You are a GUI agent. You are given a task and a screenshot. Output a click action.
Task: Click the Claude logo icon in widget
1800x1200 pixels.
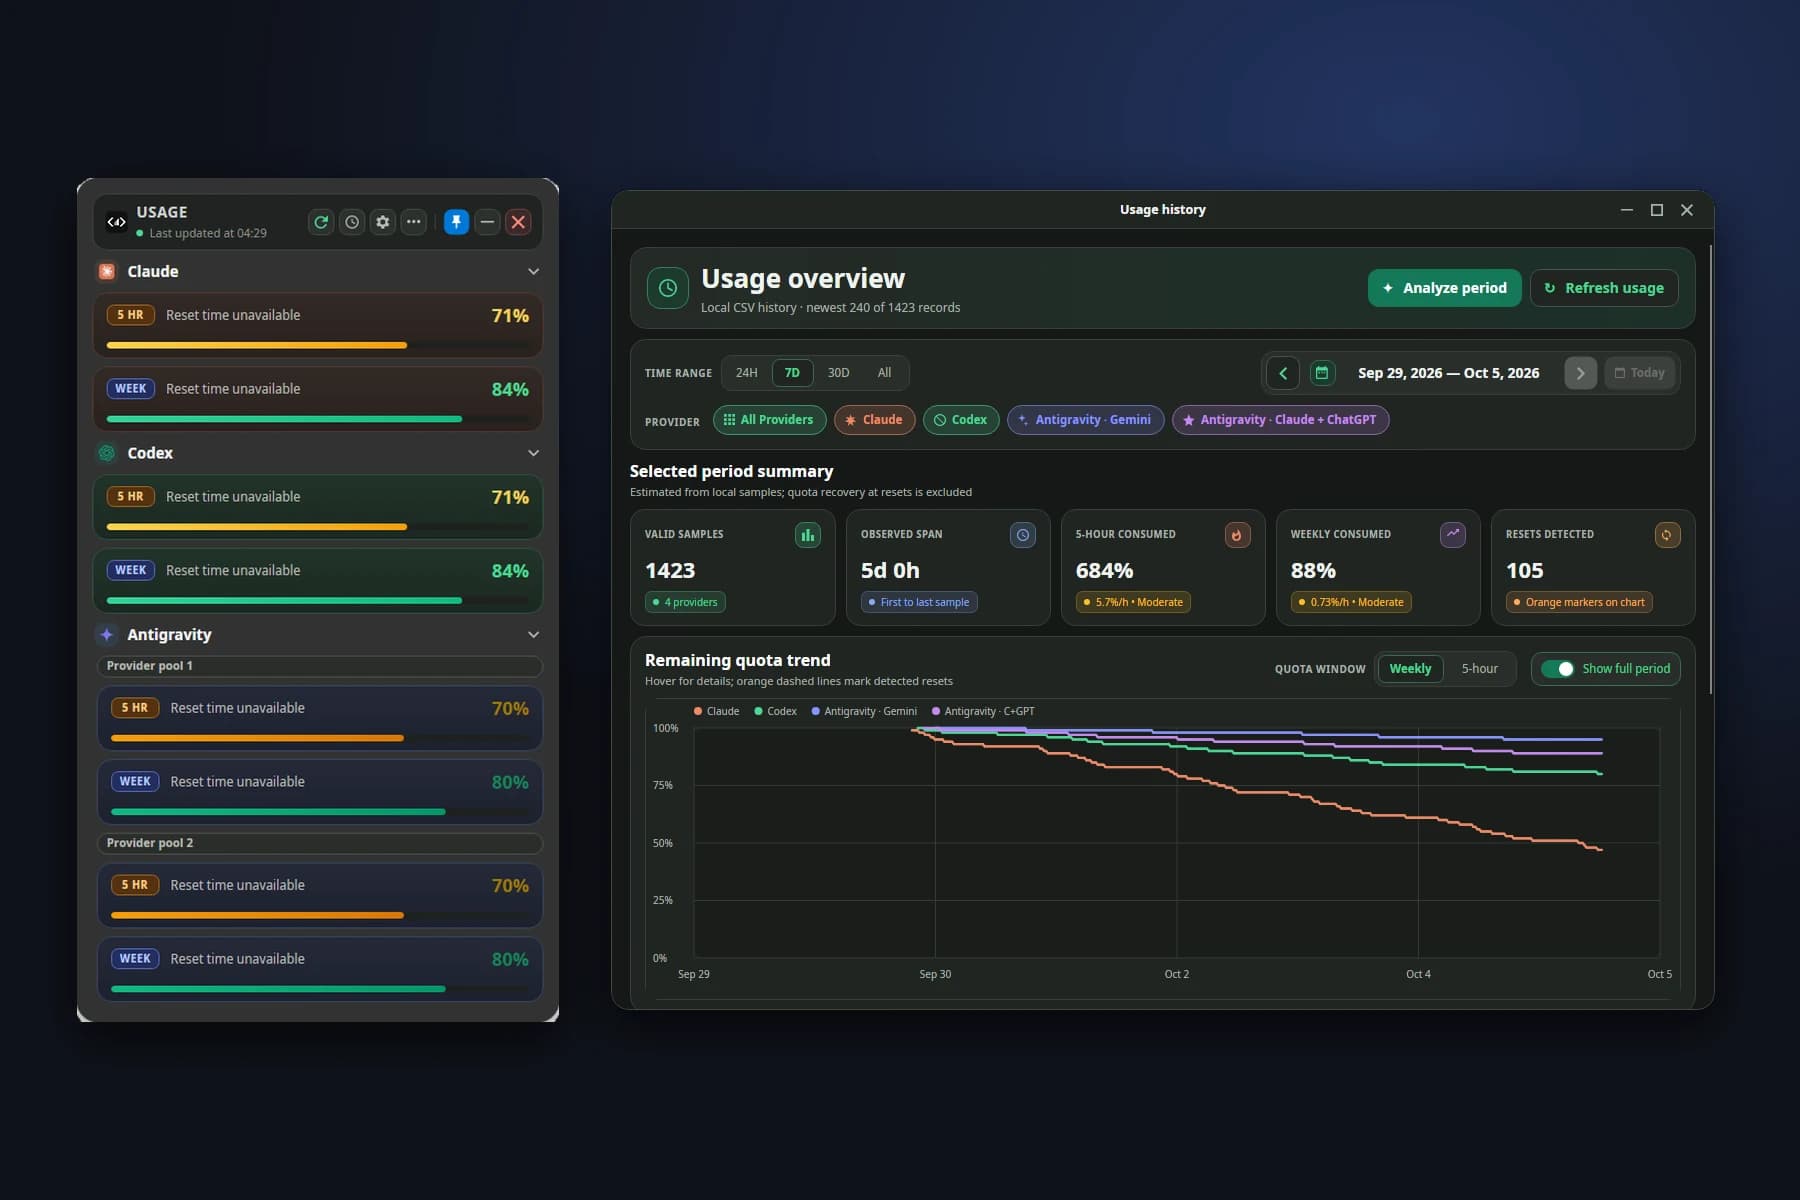107,271
